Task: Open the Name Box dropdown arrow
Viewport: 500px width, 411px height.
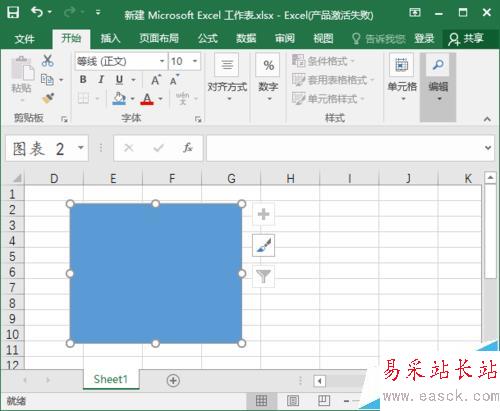Action: 81,148
